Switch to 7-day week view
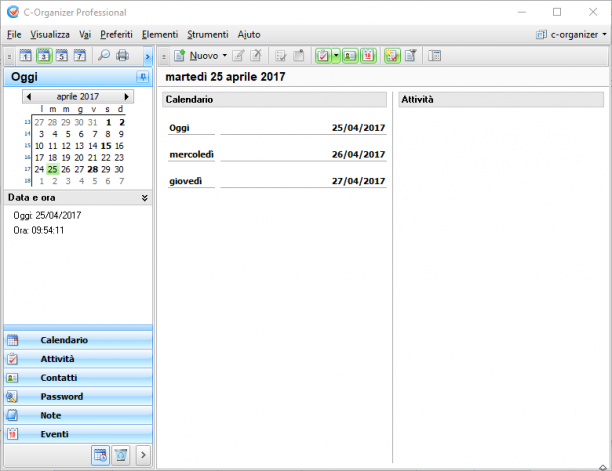Viewport: 612px width, 471px height. (x=80, y=56)
